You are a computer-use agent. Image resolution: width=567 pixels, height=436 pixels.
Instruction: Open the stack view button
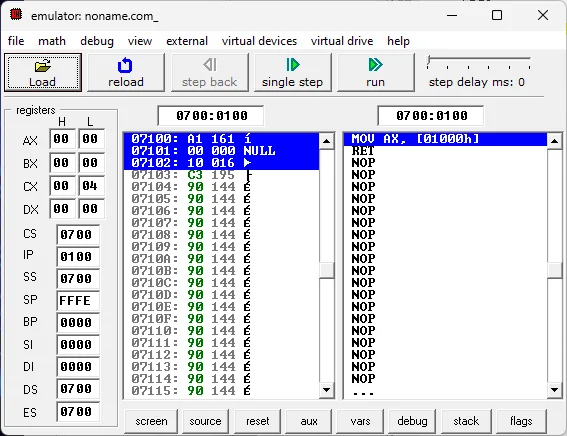click(x=466, y=421)
